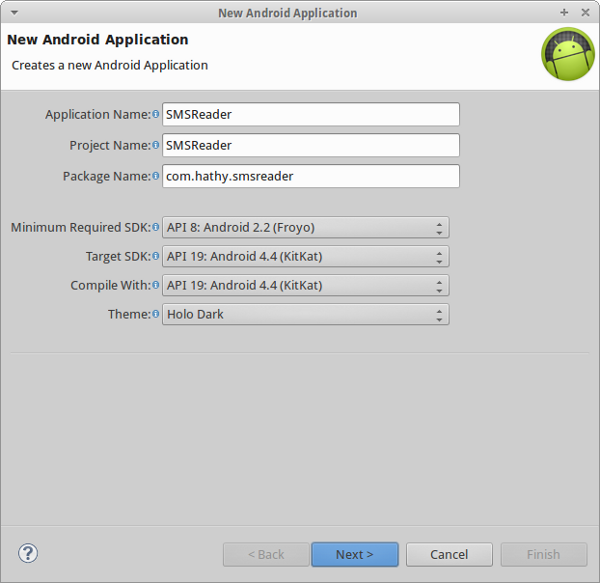Click the disabled Back button
600x583 pixels.
[266, 554]
